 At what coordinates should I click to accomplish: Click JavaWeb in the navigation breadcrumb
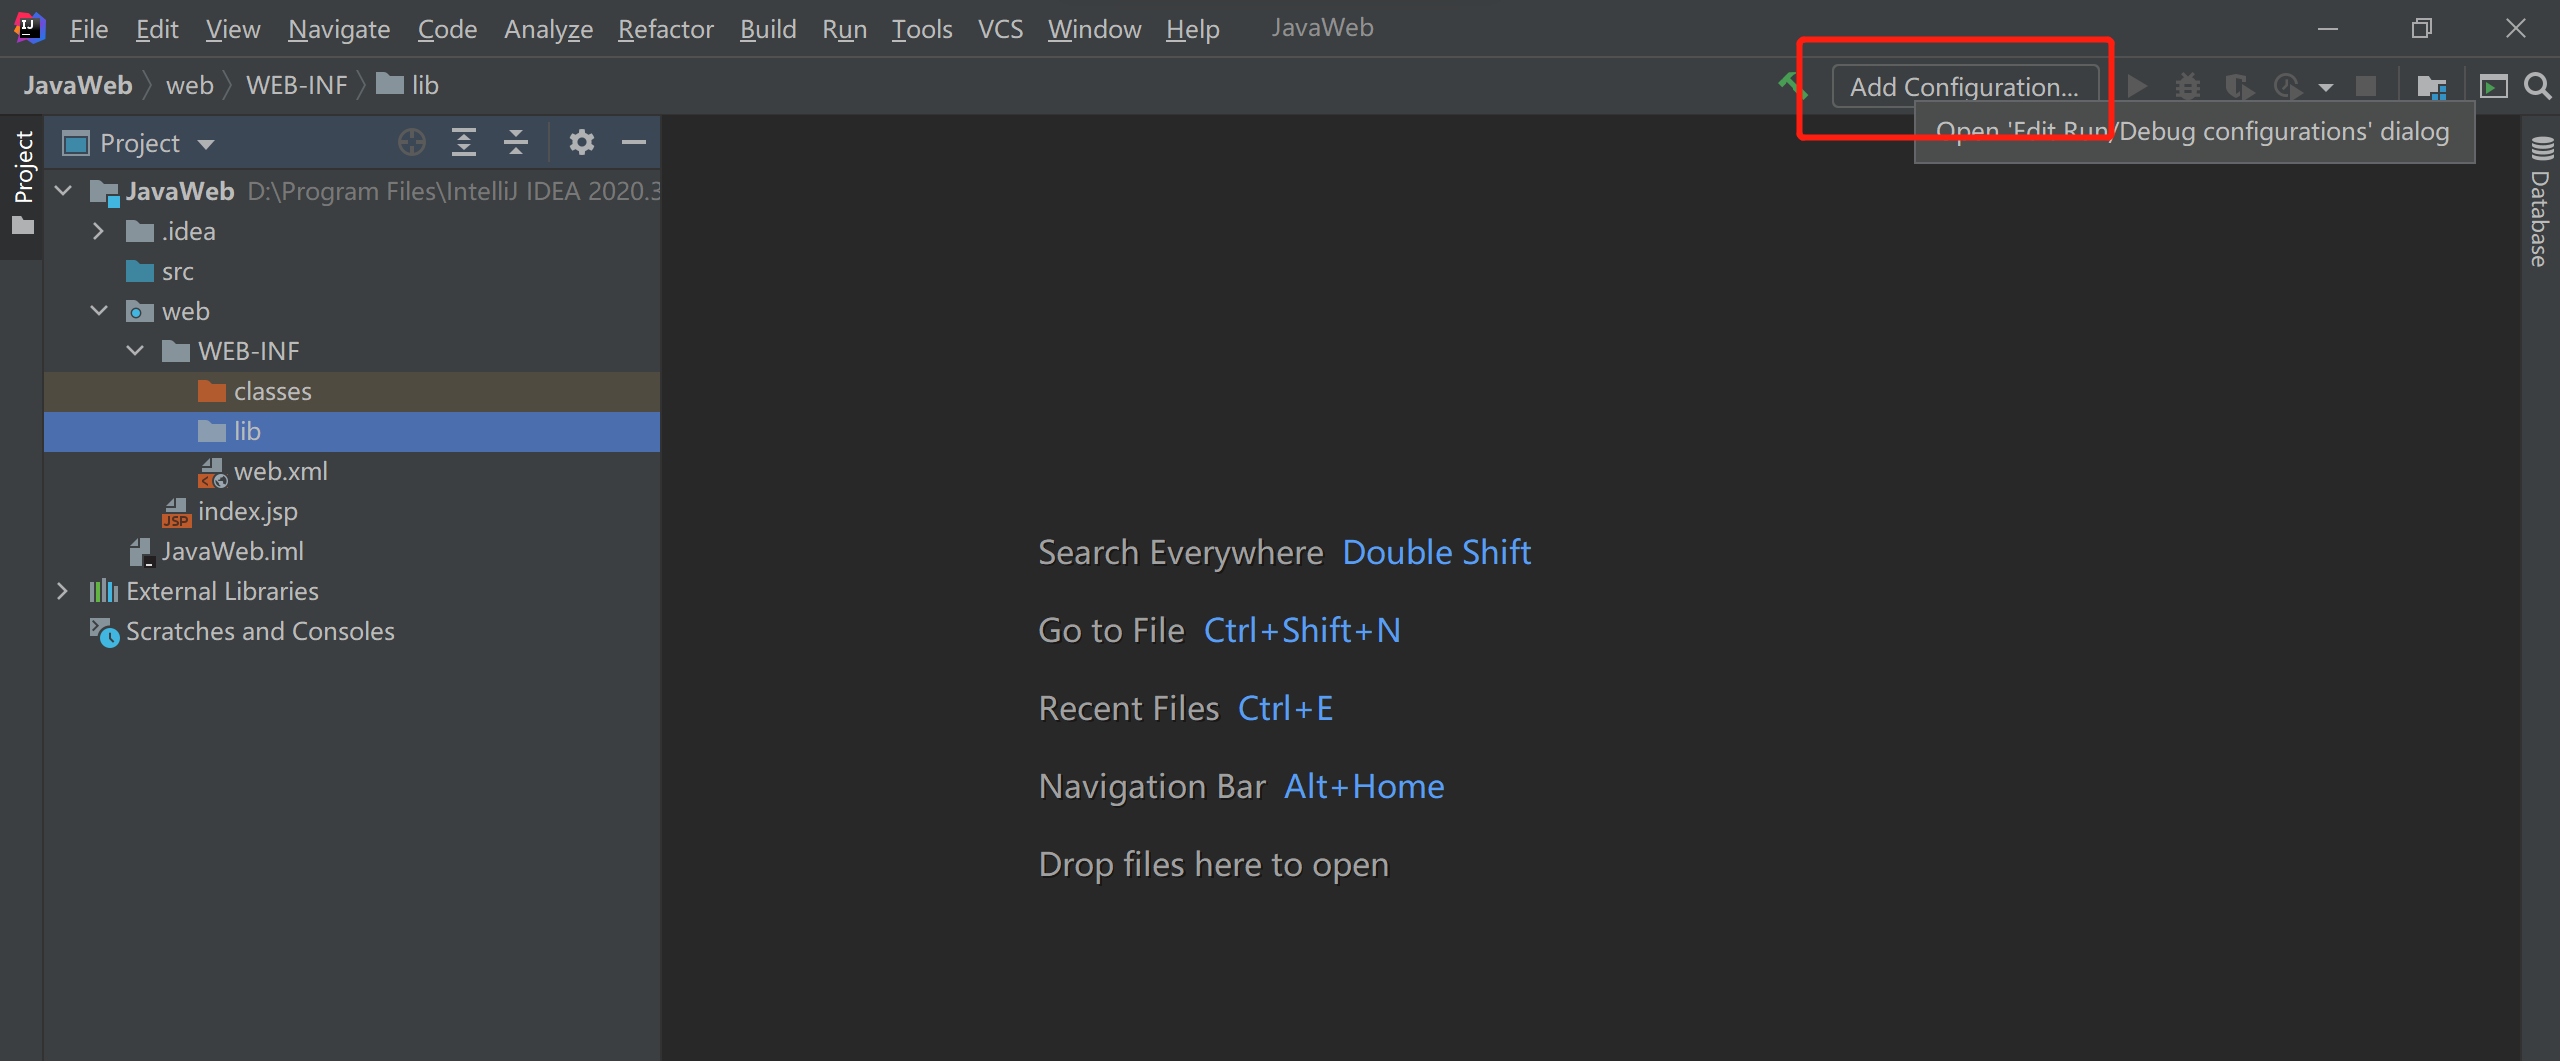[x=78, y=85]
